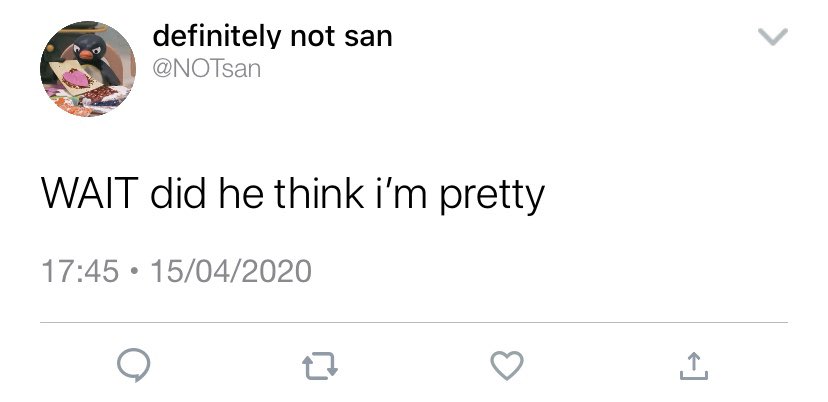Expand the down-arrow menu beside the username
Image resolution: width=828 pixels, height=402 pixels.
(x=773, y=36)
